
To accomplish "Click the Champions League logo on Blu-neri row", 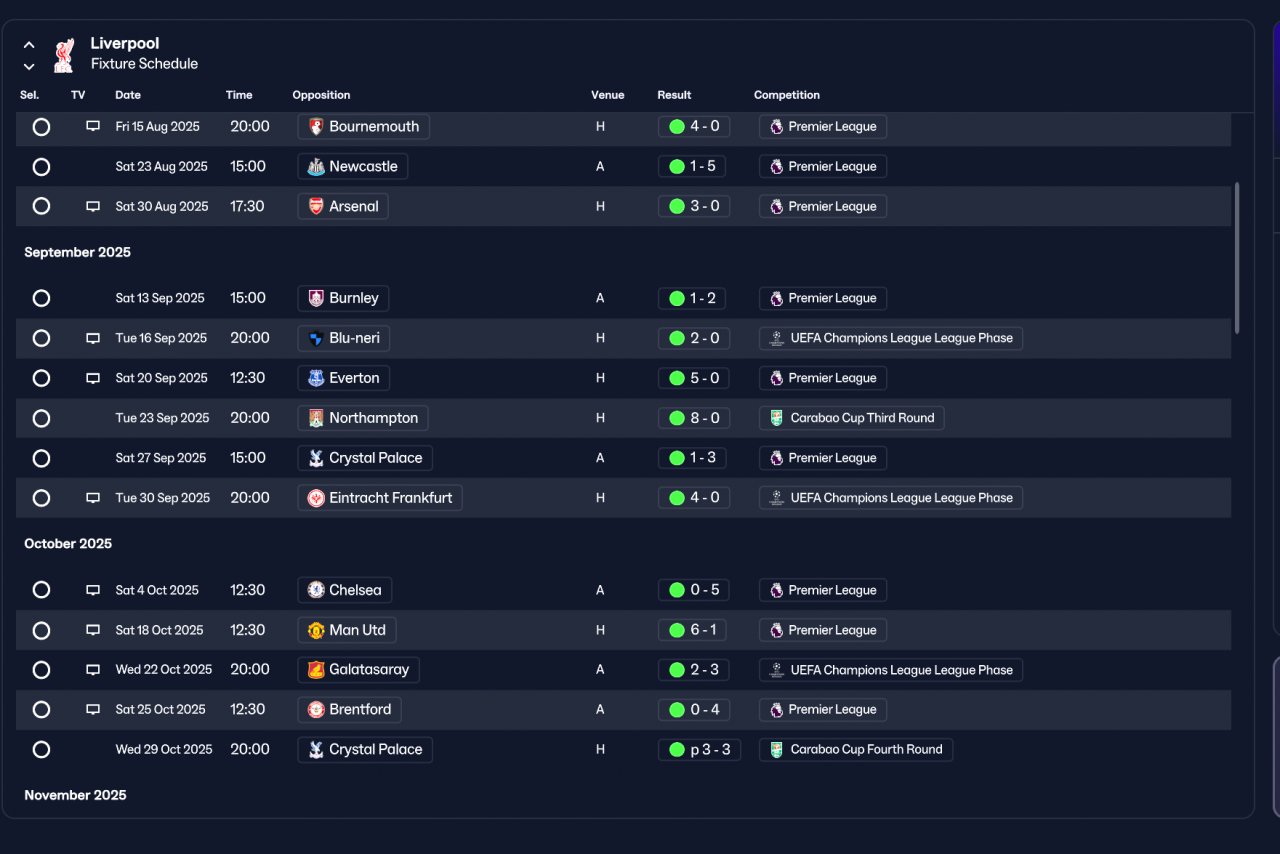I will tap(776, 338).
